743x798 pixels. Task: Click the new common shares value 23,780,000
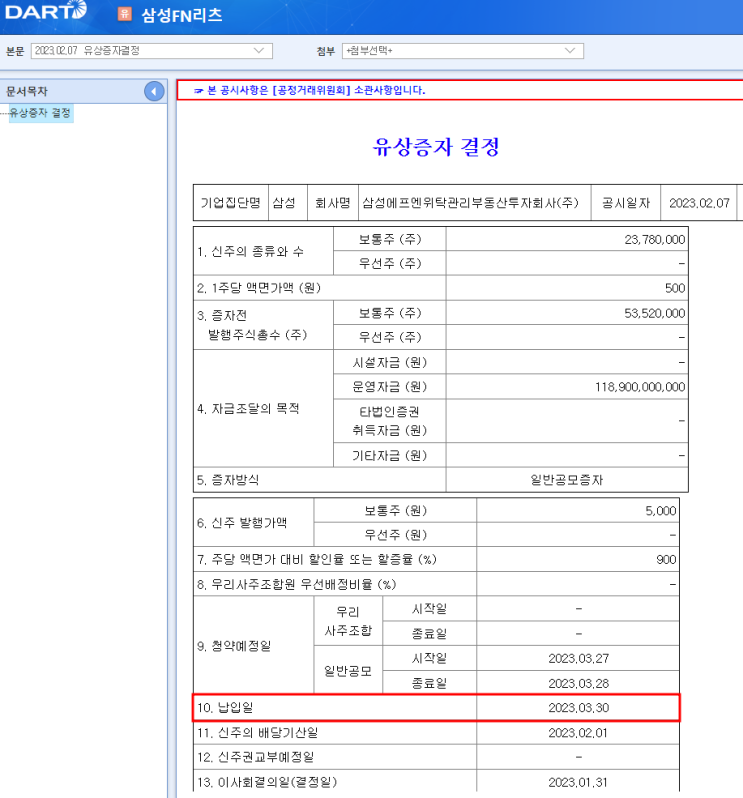coord(654,240)
